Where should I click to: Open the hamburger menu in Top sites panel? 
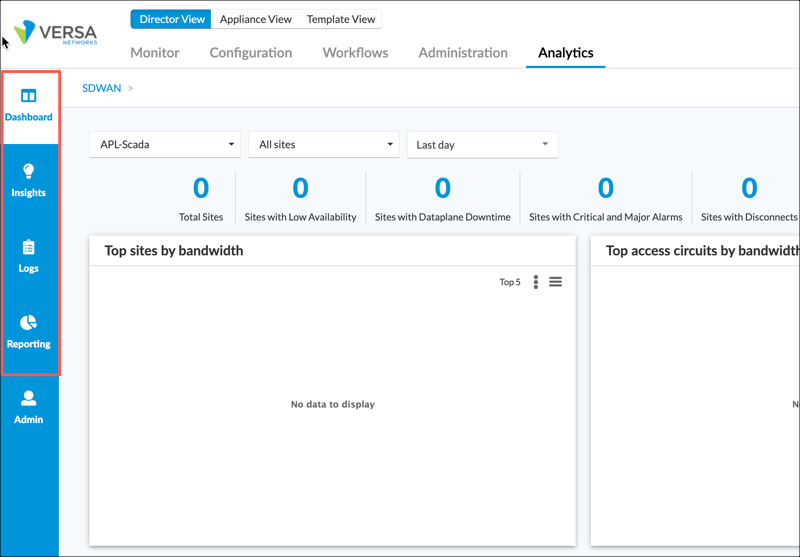(555, 282)
